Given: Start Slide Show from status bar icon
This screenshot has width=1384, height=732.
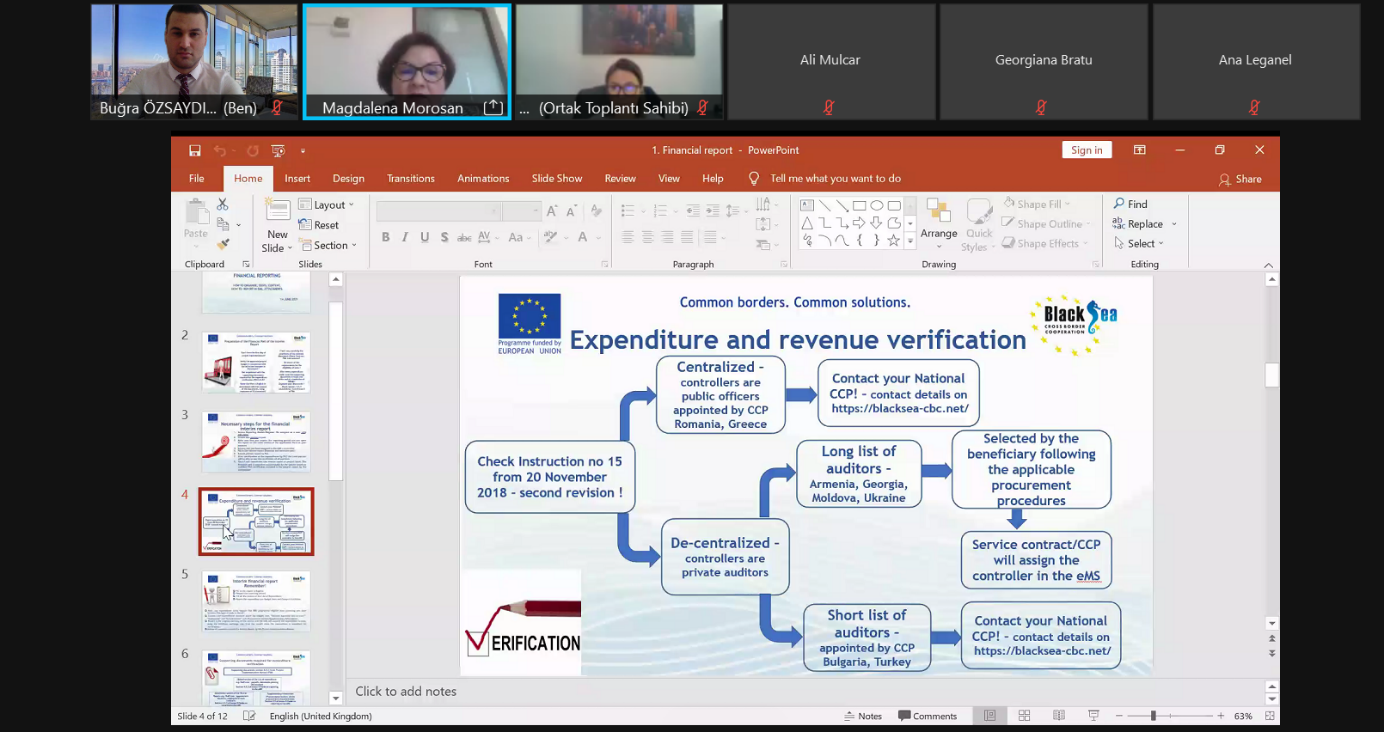Looking at the screenshot, I should coord(1093,716).
